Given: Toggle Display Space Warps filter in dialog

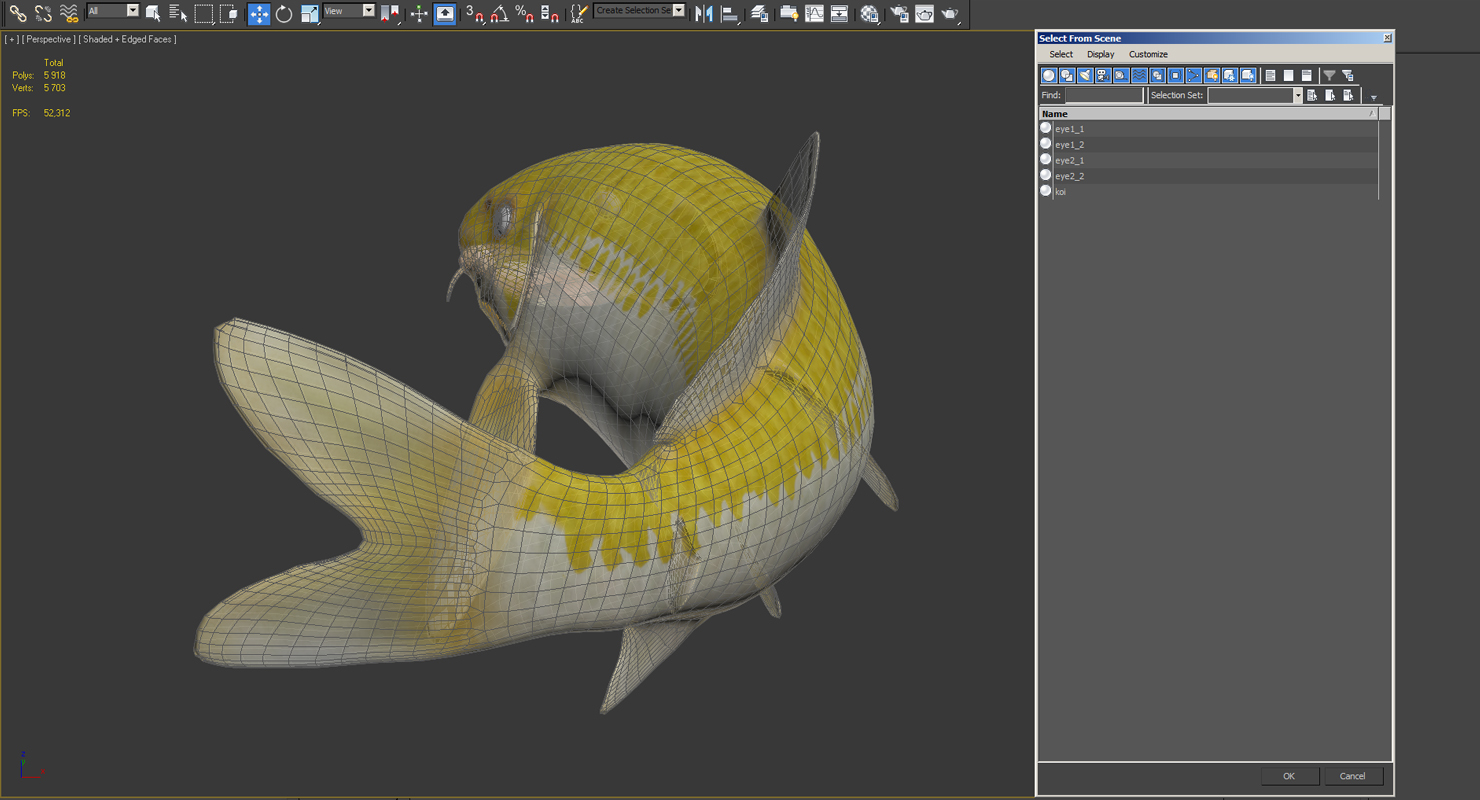Looking at the screenshot, I should coord(1139,75).
